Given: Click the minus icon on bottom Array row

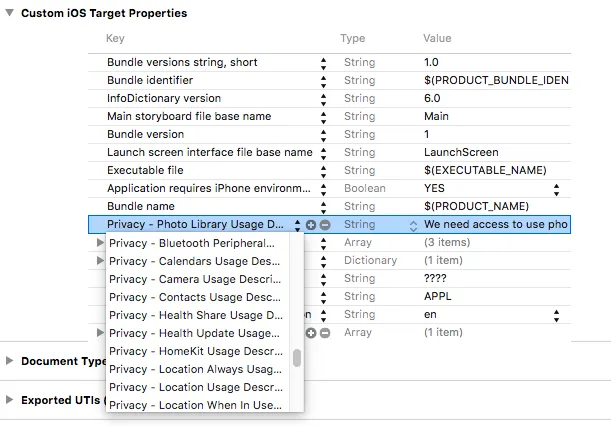Looking at the screenshot, I should pos(325,332).
